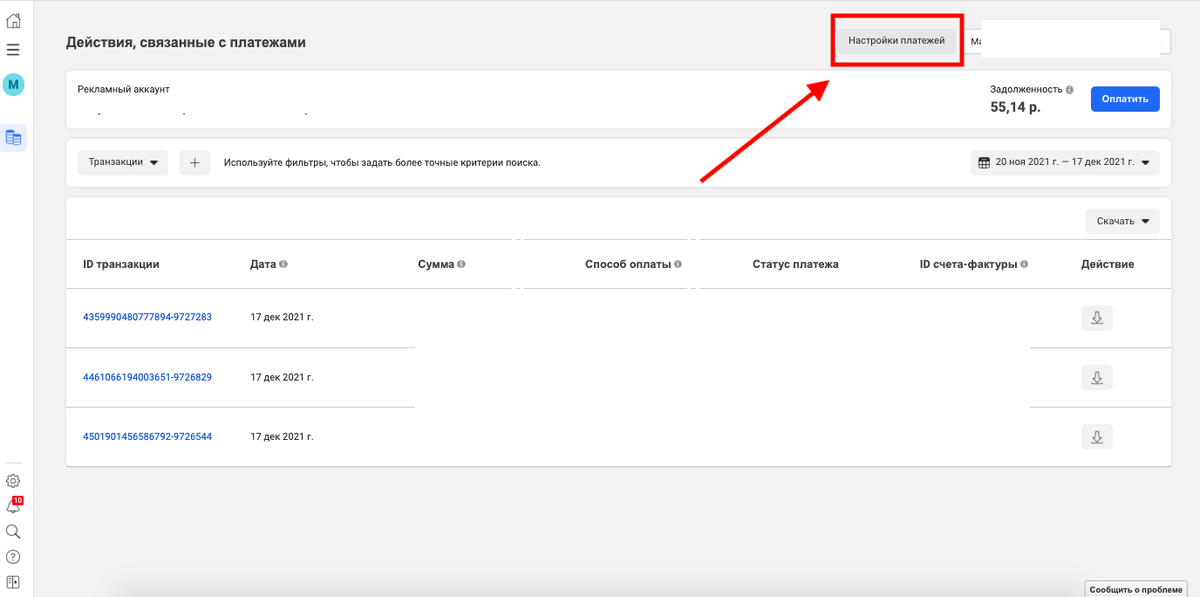Click the blue Оплатить button
This screenshot has width=1200, height=597.
[1125, 99]
